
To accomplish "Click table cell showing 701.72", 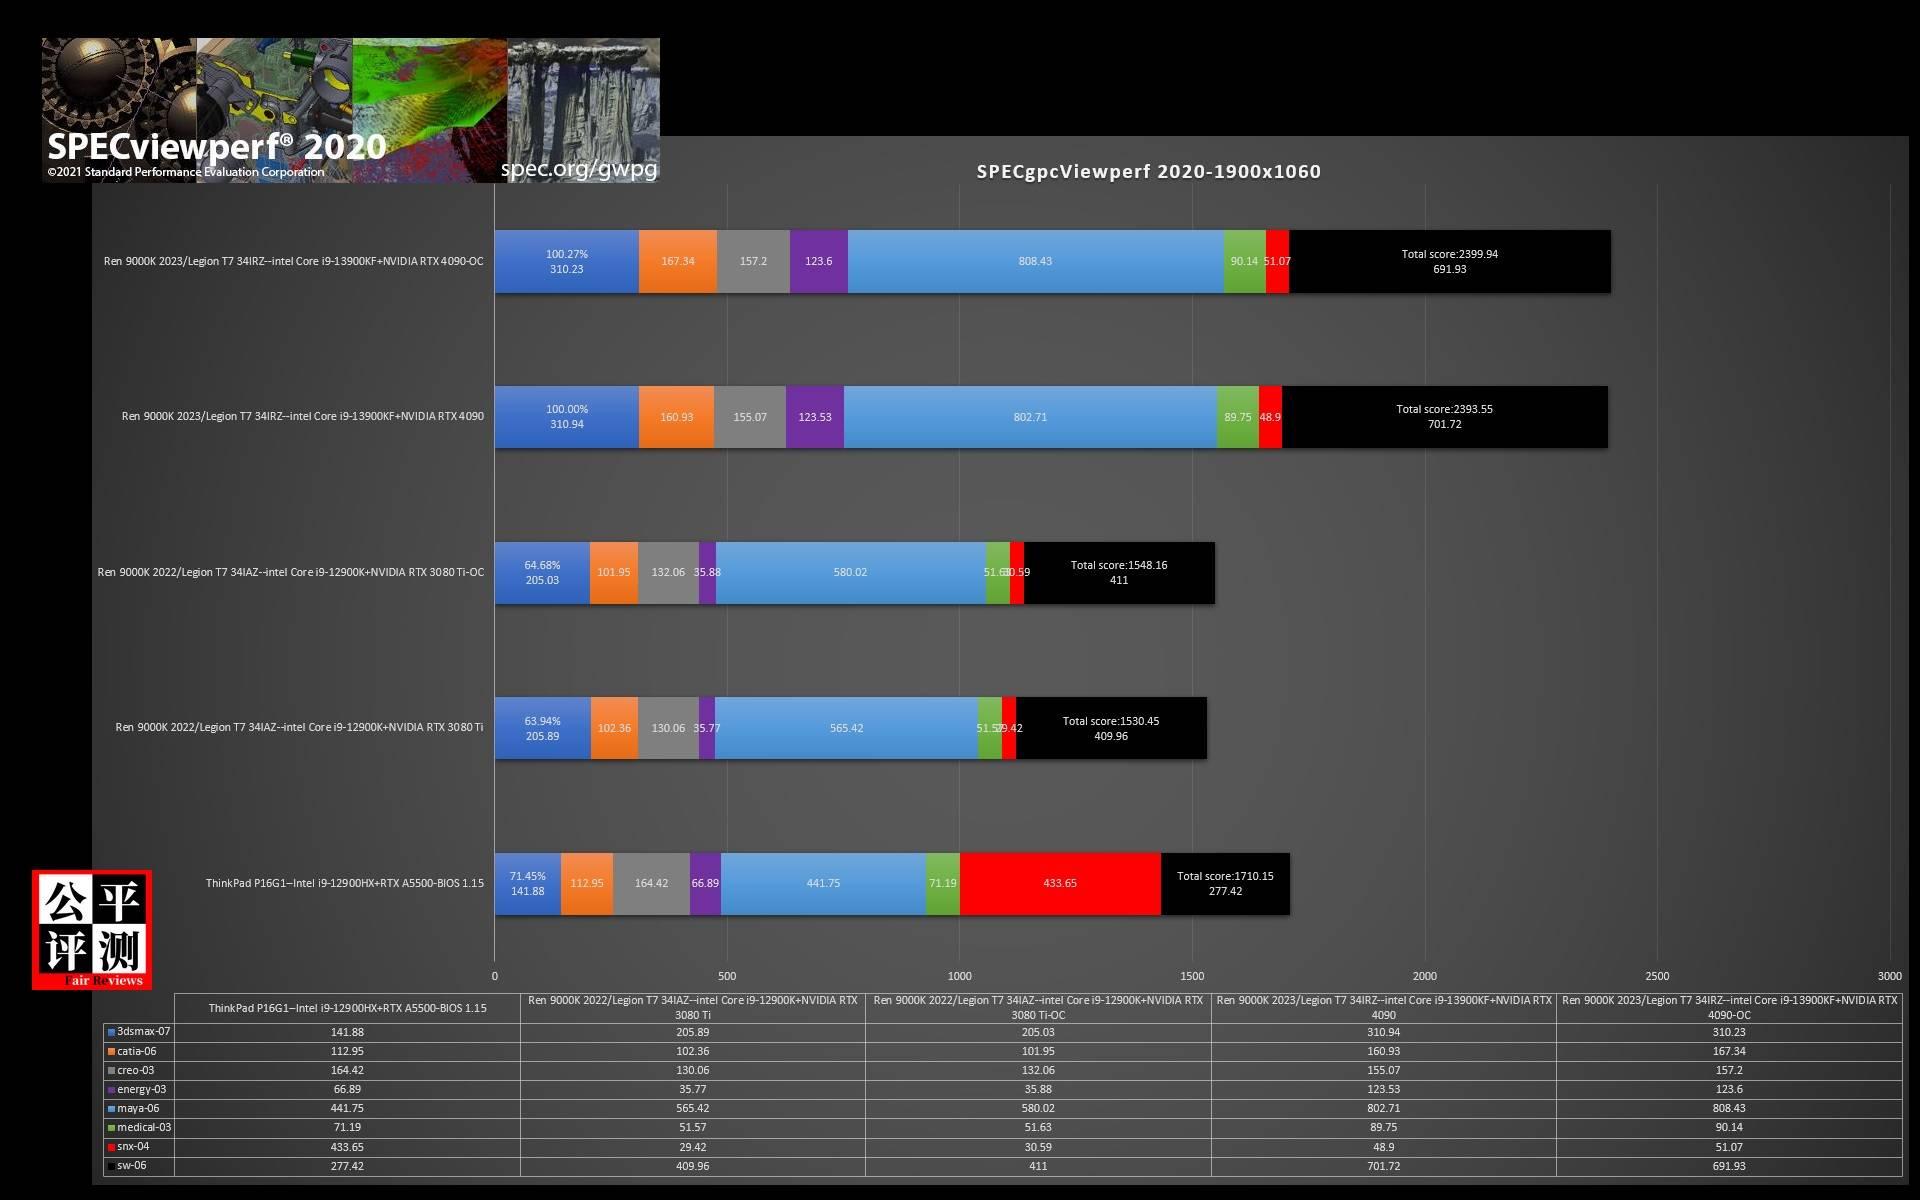I will [x=1383, y=1166].
